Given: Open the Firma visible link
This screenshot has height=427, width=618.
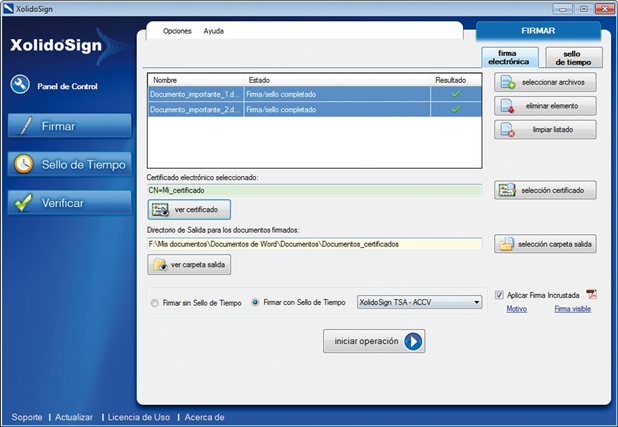Looking at the screenshot, I should pos(573,309).
